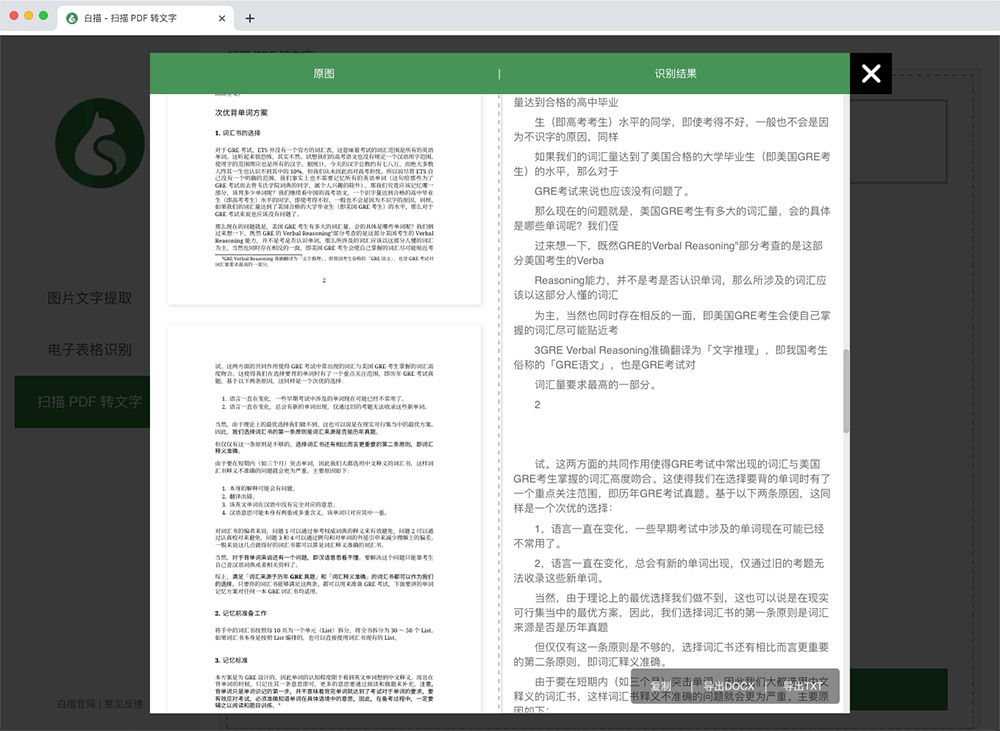Viewport: 1000px width, 731px height.
Task: Select 扫描 PDF 转文字 sidebar item
Action: coord(82,402)
